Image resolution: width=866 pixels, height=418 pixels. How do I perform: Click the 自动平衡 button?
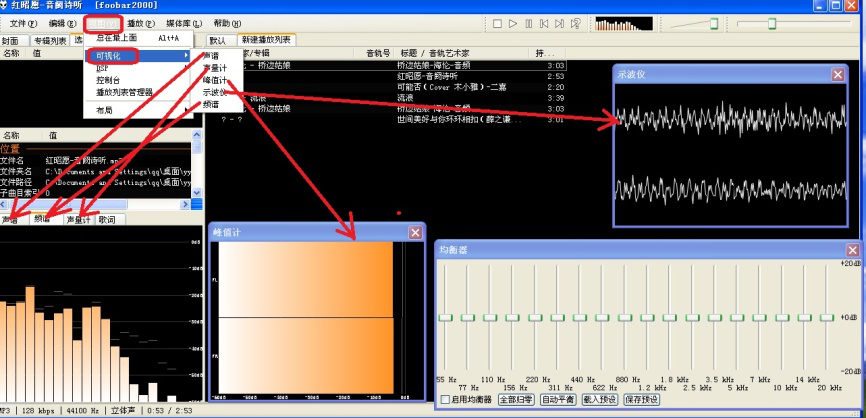click(558, 399)
